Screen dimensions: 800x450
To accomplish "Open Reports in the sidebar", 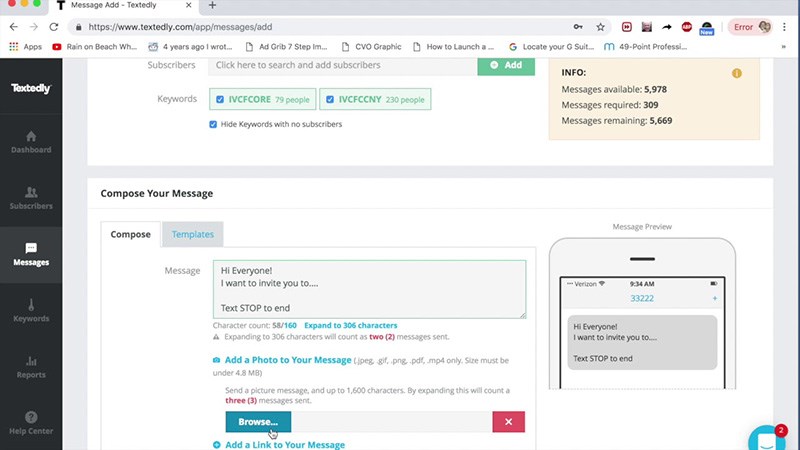I will coord(31,367).
